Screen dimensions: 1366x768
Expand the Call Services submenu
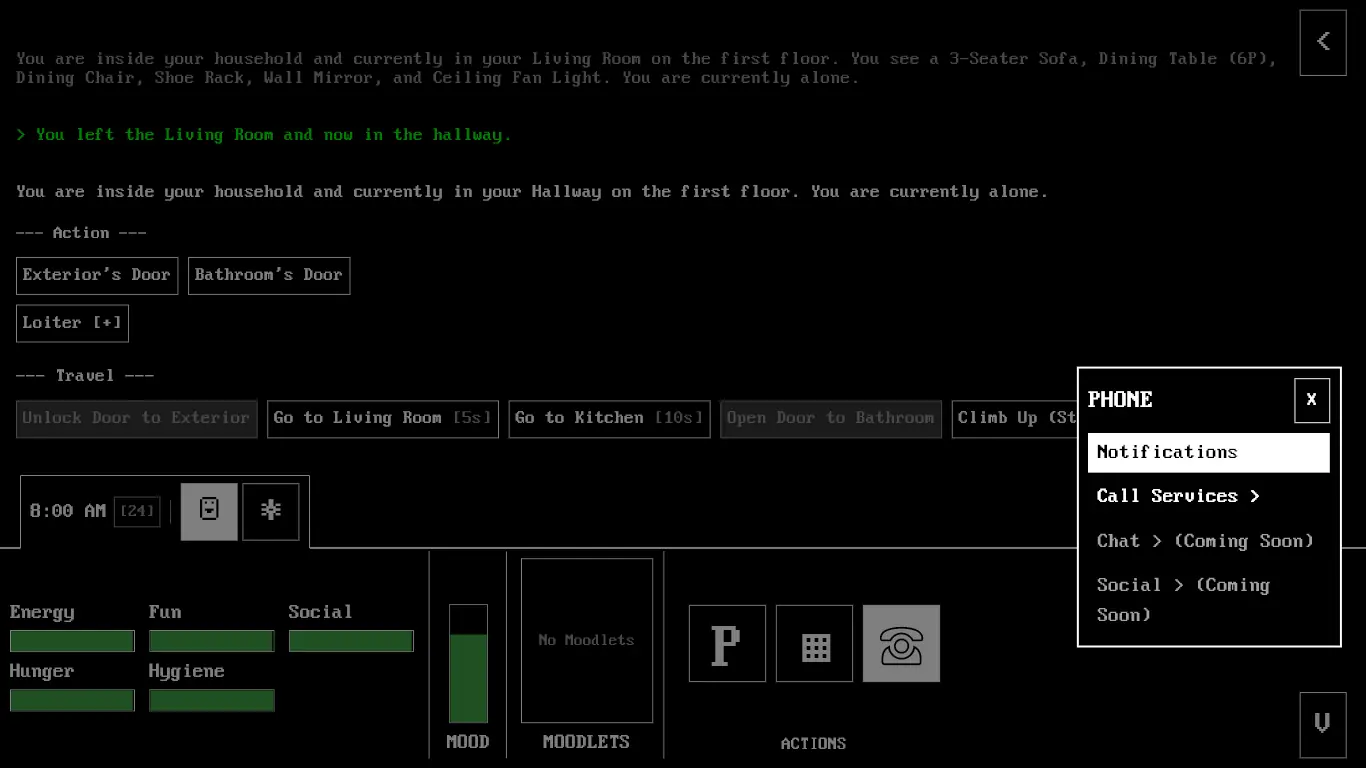1177,496
